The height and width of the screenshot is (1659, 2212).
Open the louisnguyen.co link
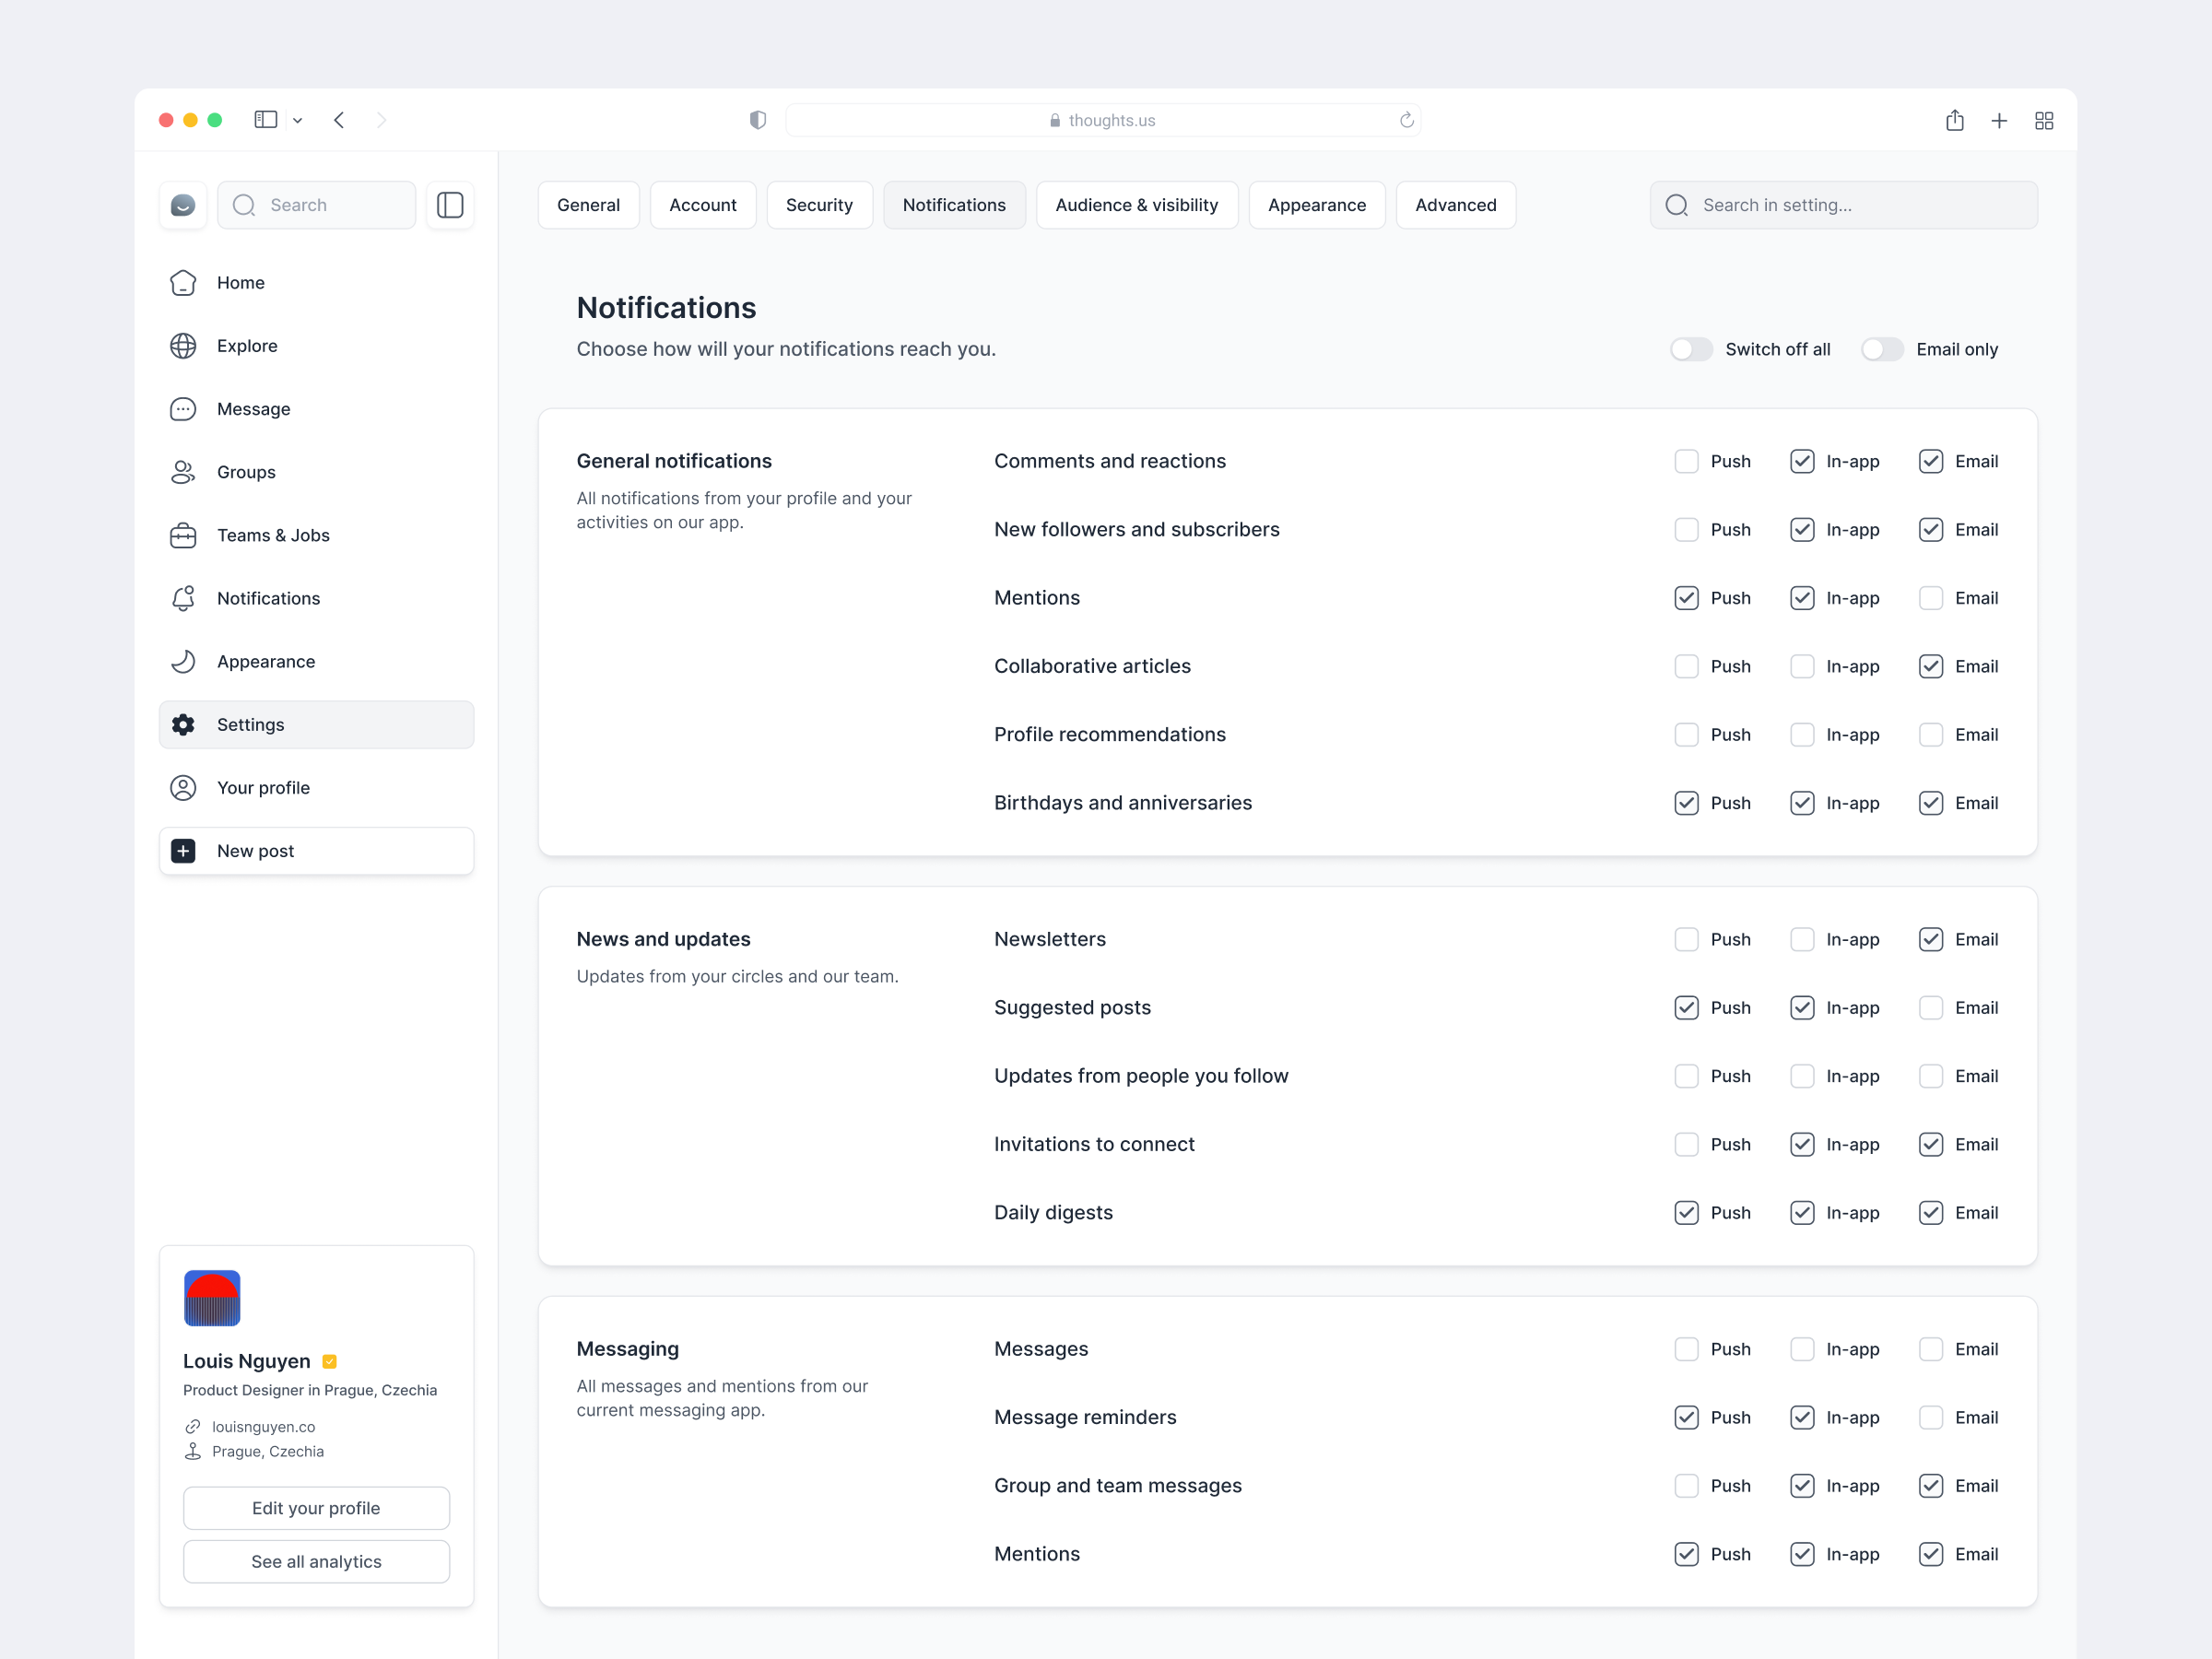(x=262, y=1426)
